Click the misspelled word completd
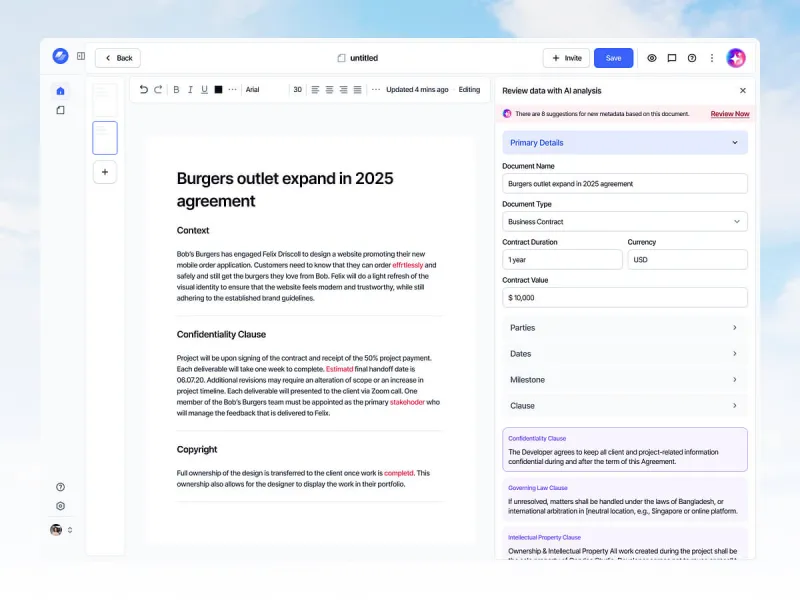The image size is (800, 600). (398, 473)
